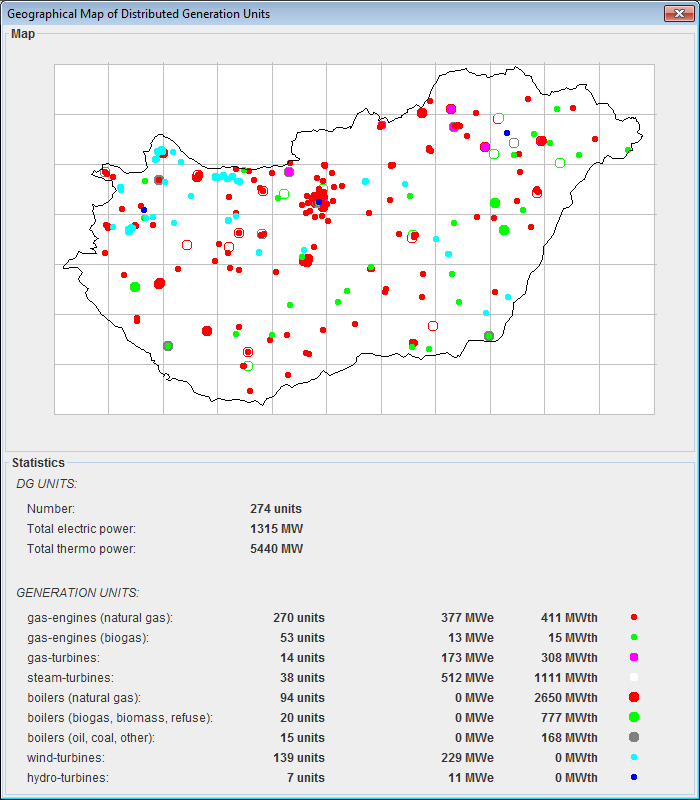This screenshot has height=800, width=700.
Task: Select the '1315 MW' total electric power value
Action: point(276,529)
